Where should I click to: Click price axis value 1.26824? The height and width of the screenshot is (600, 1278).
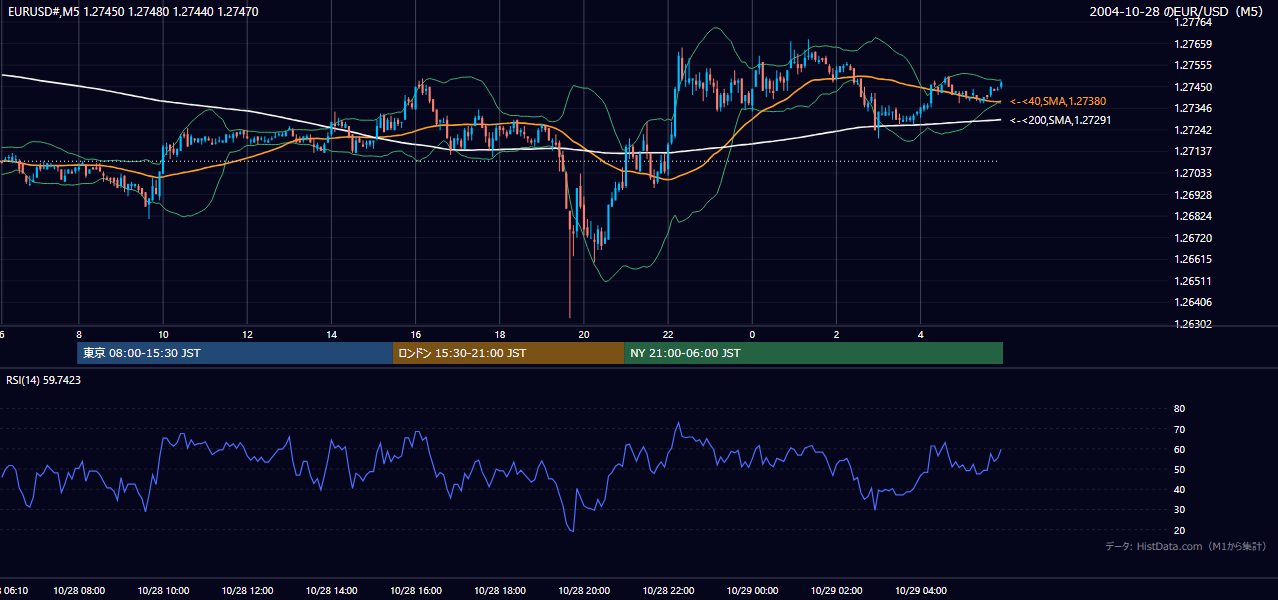[1193, 217]
